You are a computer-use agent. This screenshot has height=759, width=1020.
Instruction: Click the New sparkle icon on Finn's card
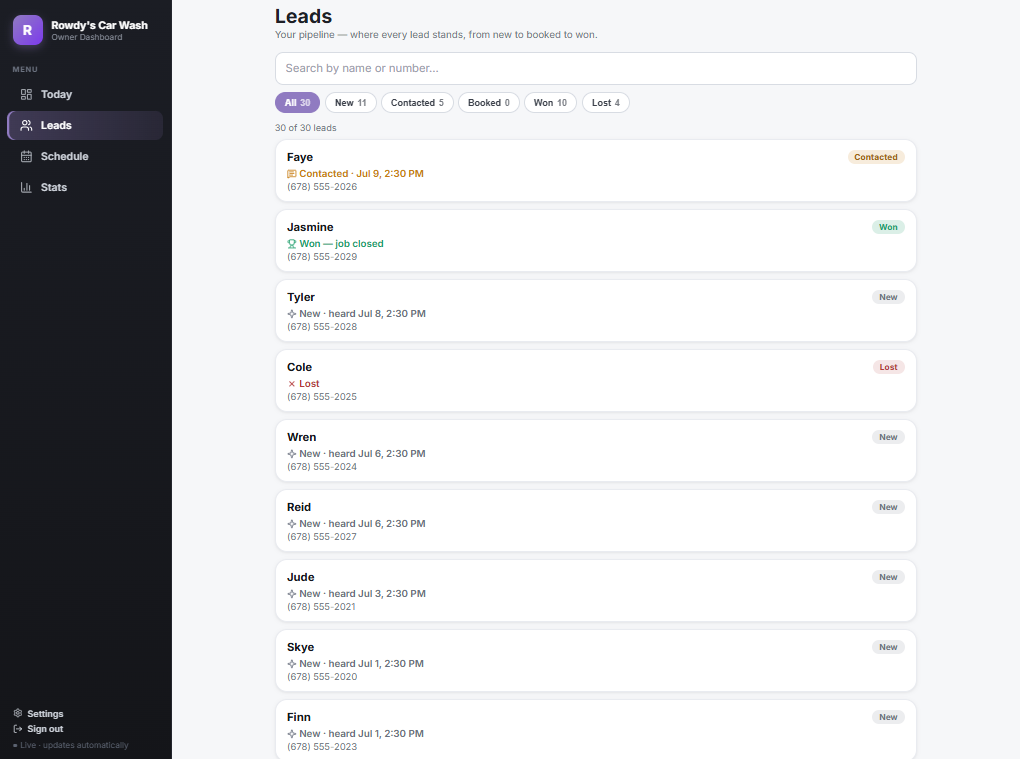click(291, 734)
